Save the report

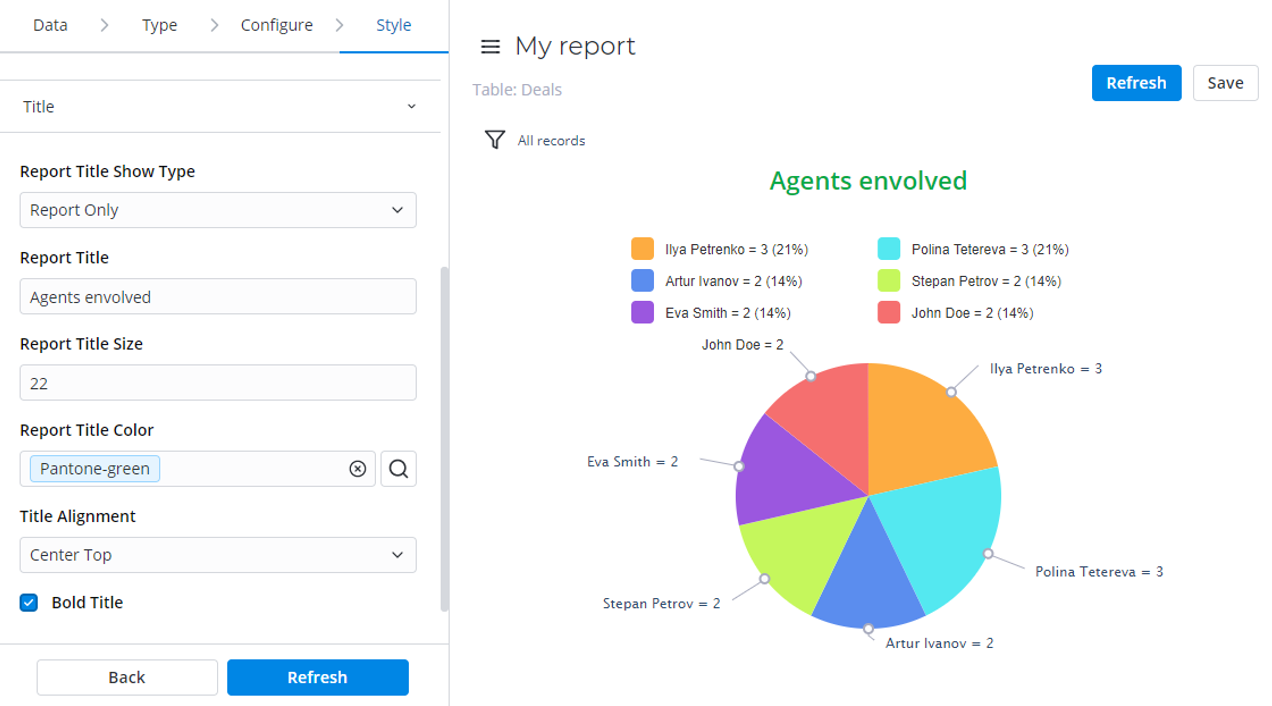1225,83
